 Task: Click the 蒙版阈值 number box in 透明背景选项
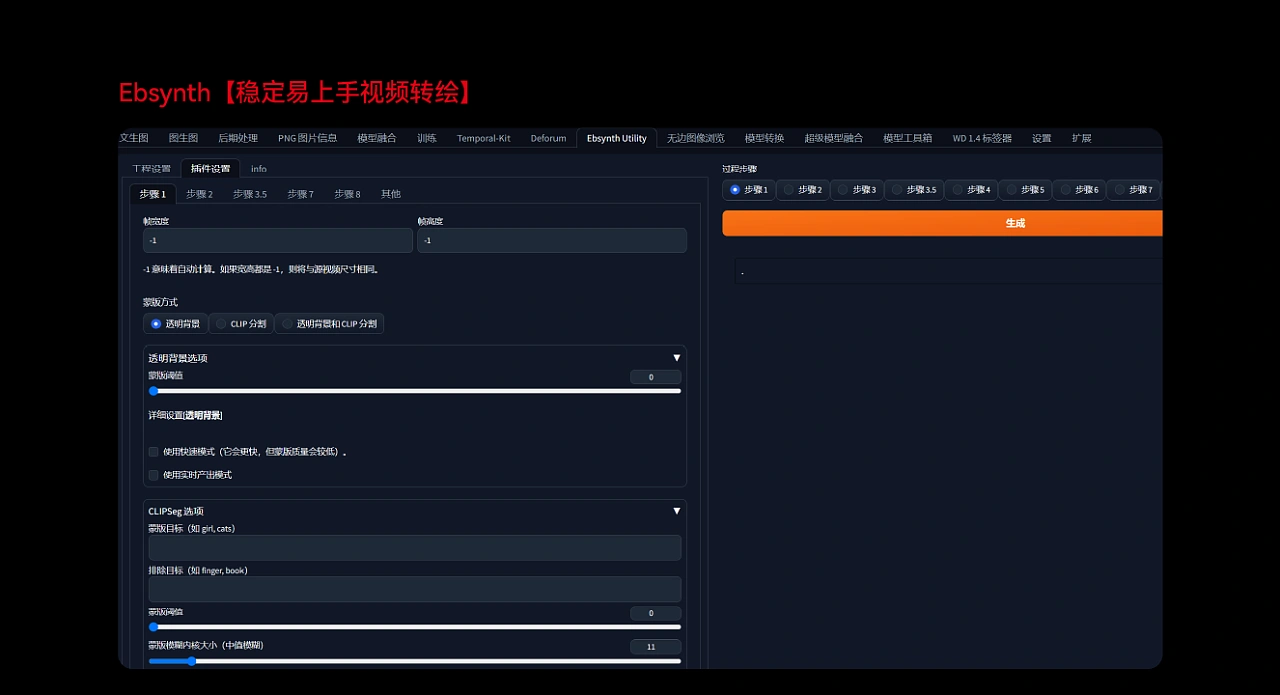tap(656, 377)
